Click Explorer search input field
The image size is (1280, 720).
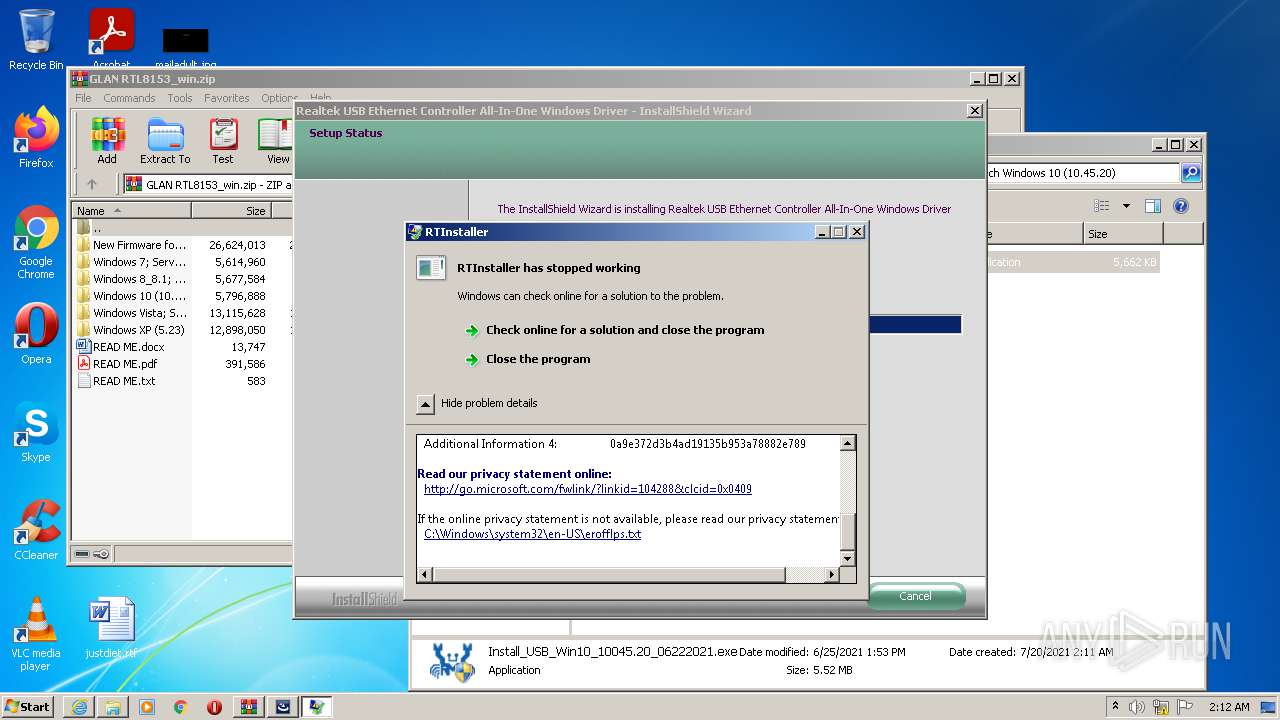point(1083,173)
